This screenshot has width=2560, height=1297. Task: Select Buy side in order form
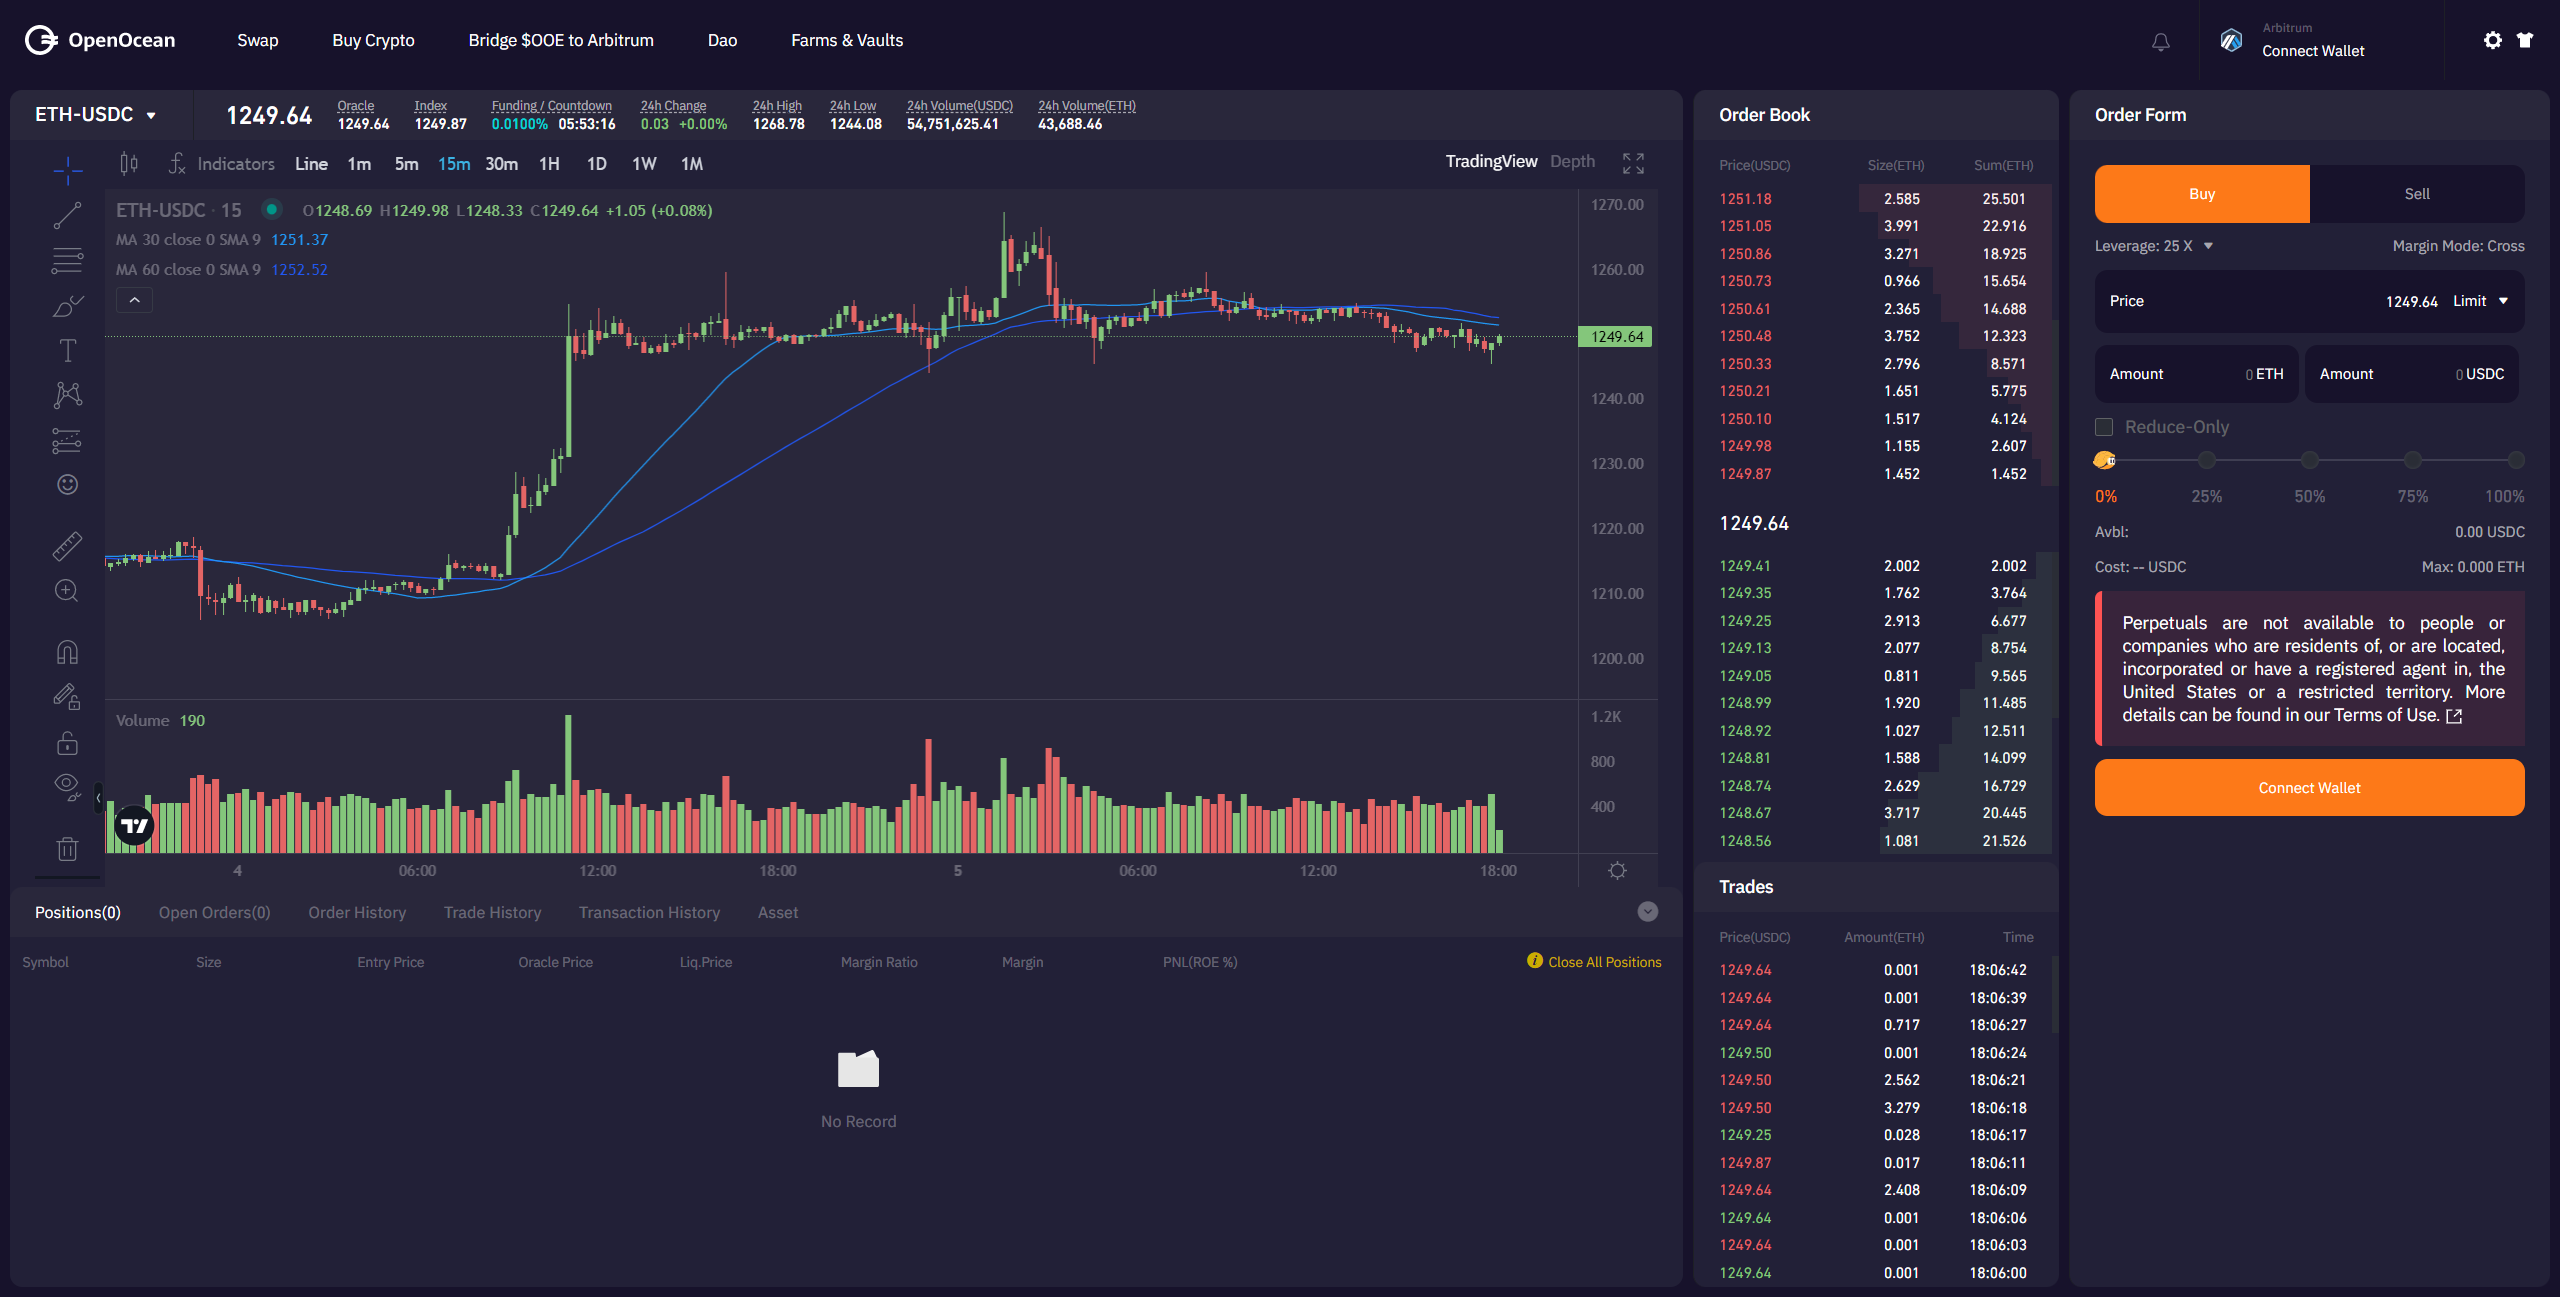coord(2202,194)
